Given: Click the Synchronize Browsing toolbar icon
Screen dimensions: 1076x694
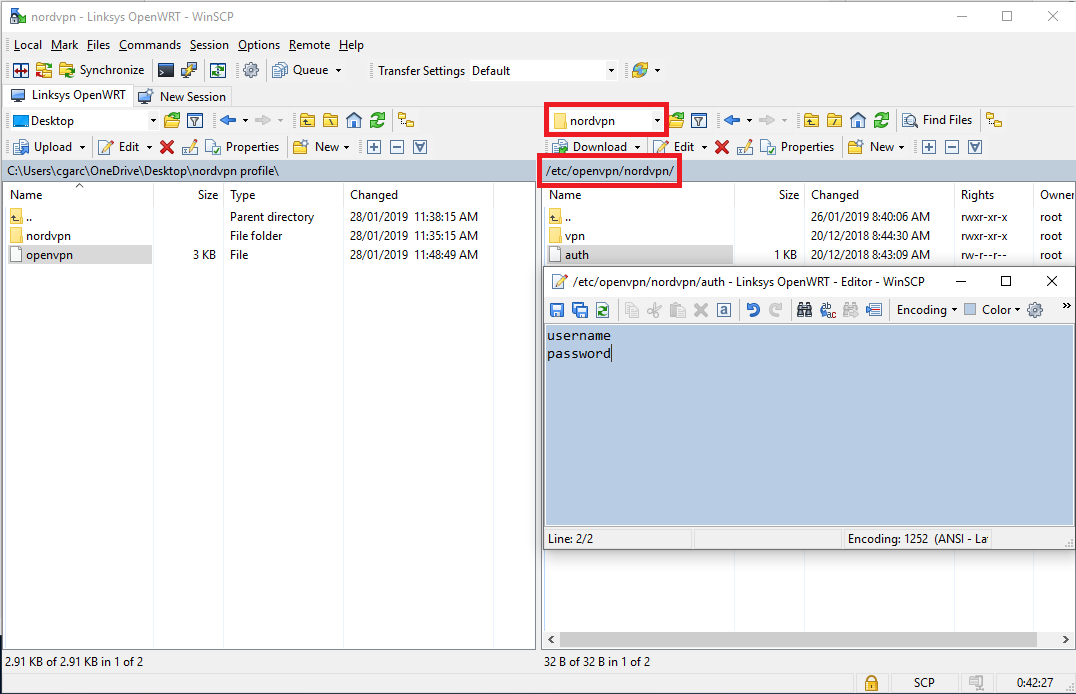Looking at the screenshot, I should click(44, 70).
